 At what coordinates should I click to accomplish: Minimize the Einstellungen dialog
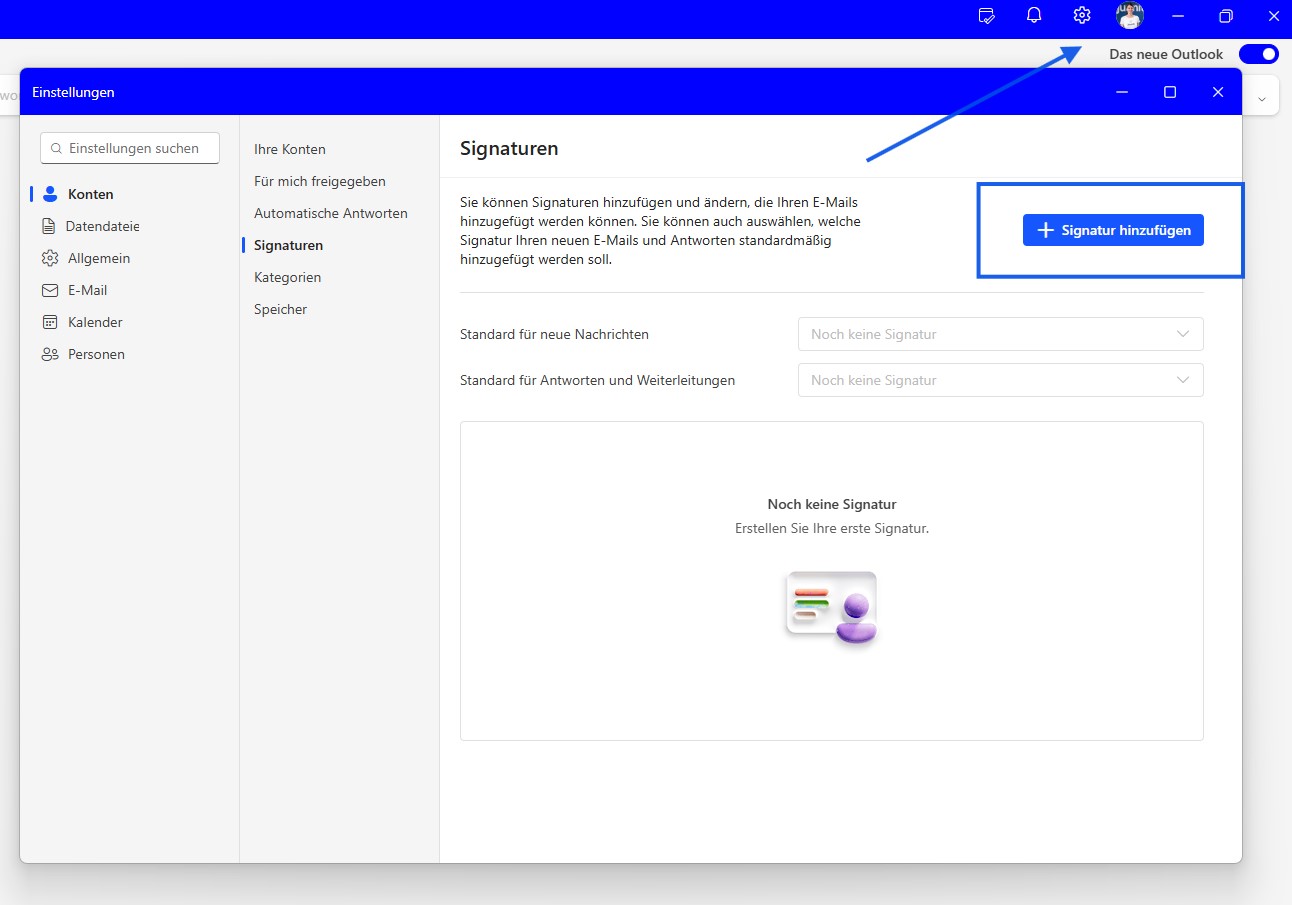pyautogui.click(x=1122, y=92)
